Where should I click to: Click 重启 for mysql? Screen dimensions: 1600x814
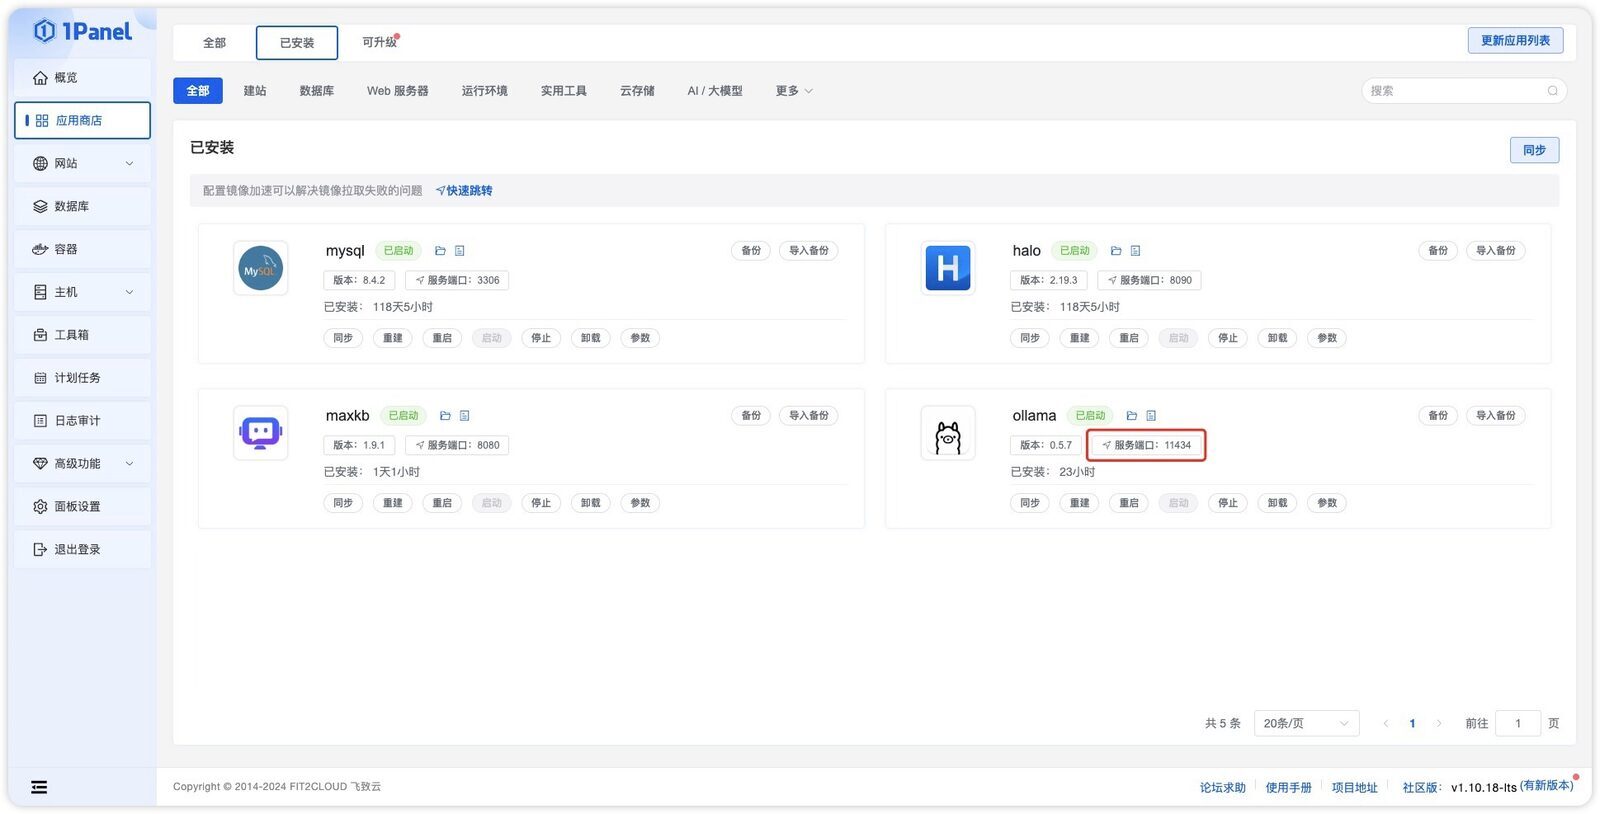442,338
